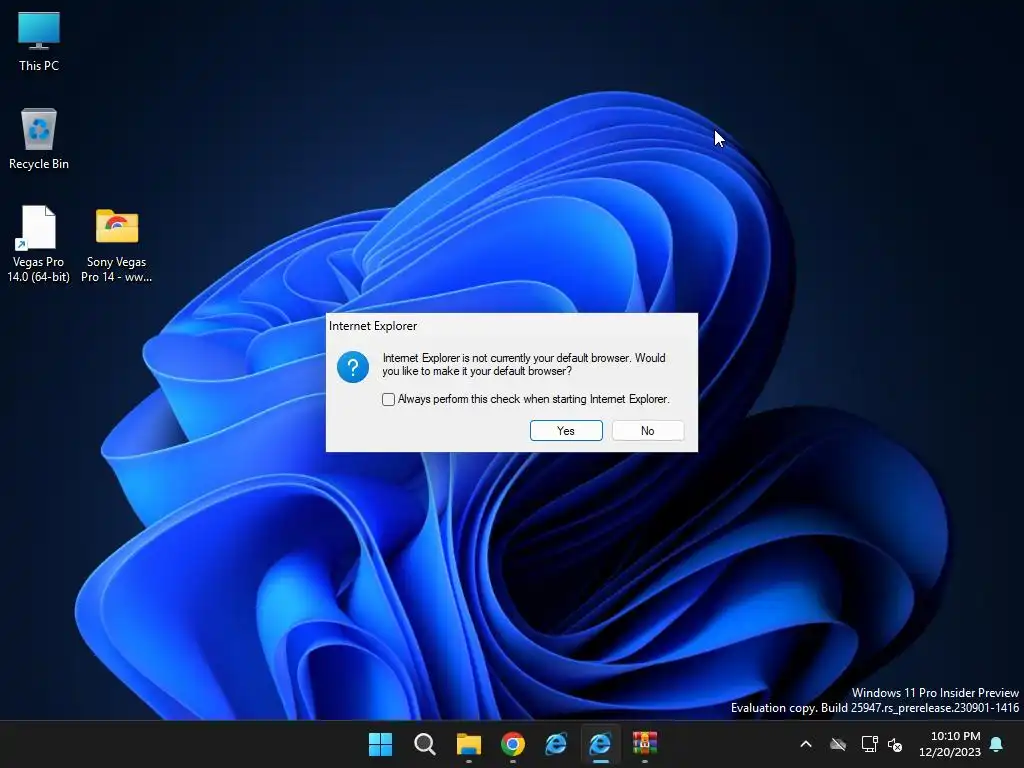The image size is (1024, 768).
Task: Select Sony Vegas Pro 14 folder
Action: 116,244
